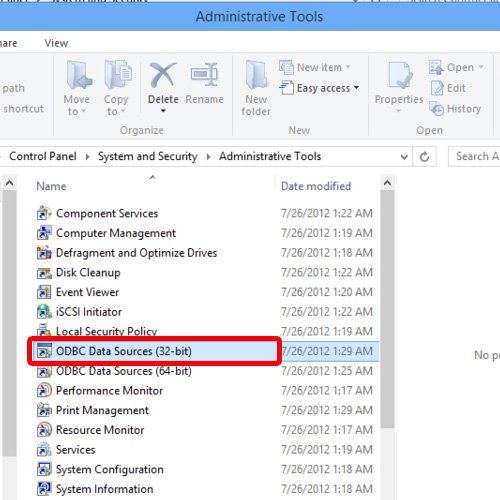This screenshot has height=500, width=500.
Task: Click the Open icon in ribbon
Action: click(436, 67)
